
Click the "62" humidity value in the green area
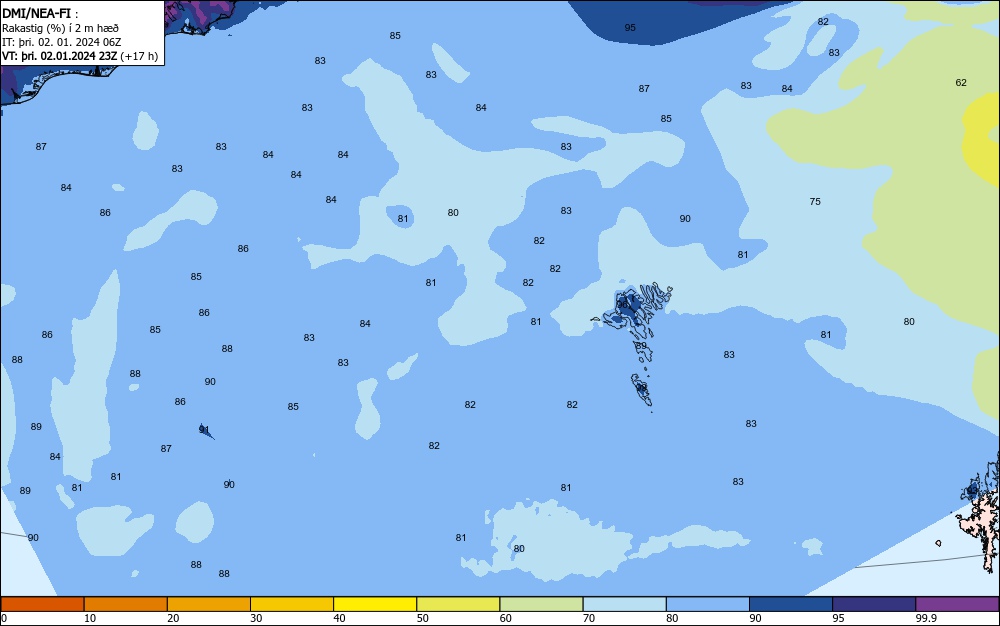coord(961,83)
